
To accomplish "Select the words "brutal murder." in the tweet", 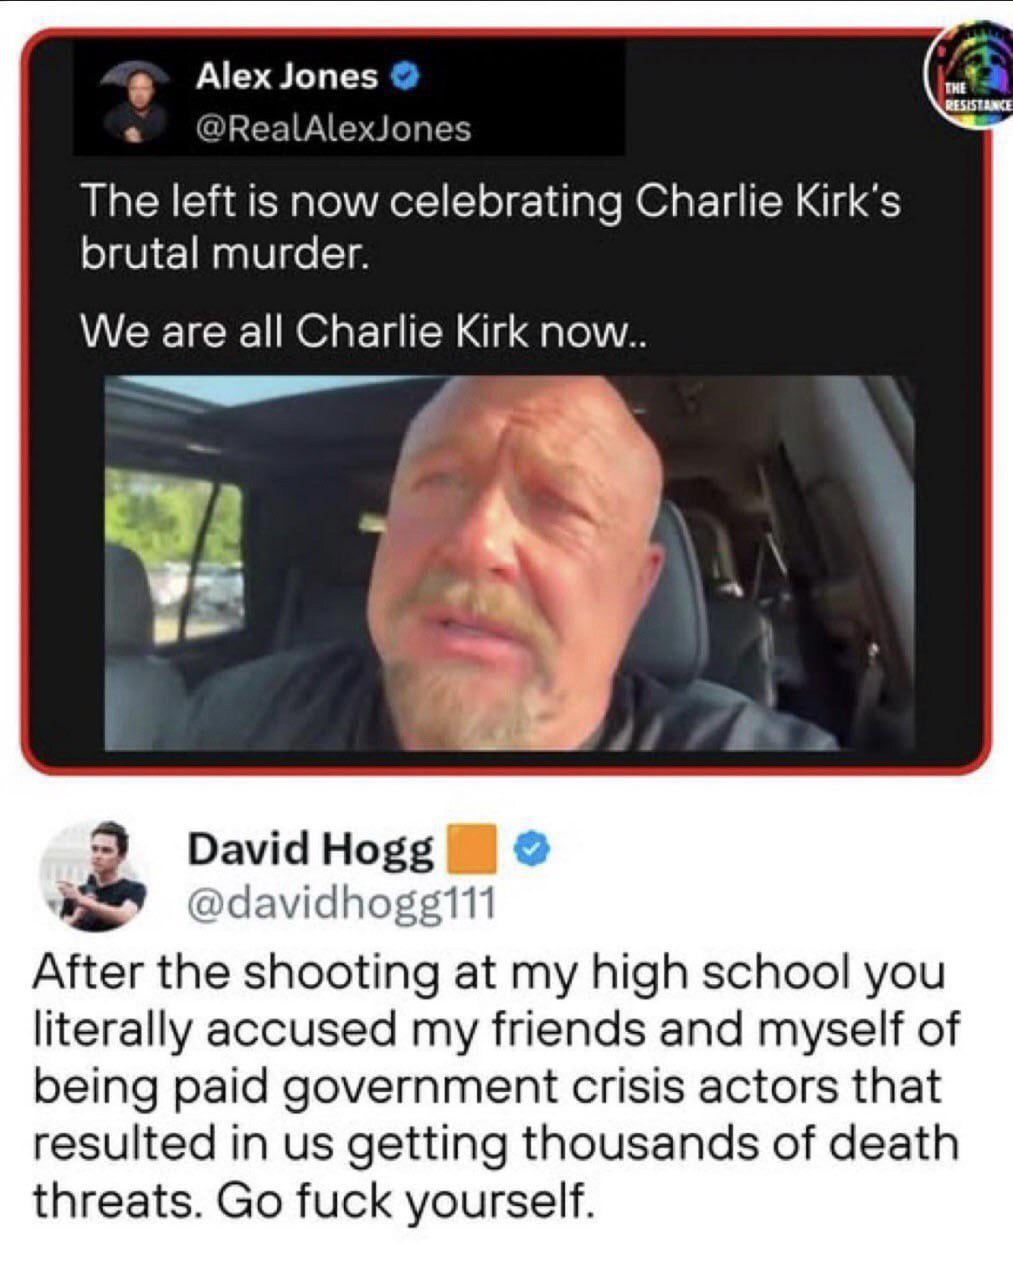I will click(225, 255).
